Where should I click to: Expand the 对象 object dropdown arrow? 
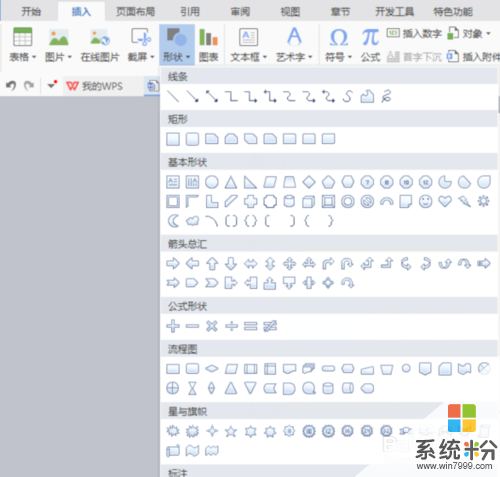tap(489, 33)
